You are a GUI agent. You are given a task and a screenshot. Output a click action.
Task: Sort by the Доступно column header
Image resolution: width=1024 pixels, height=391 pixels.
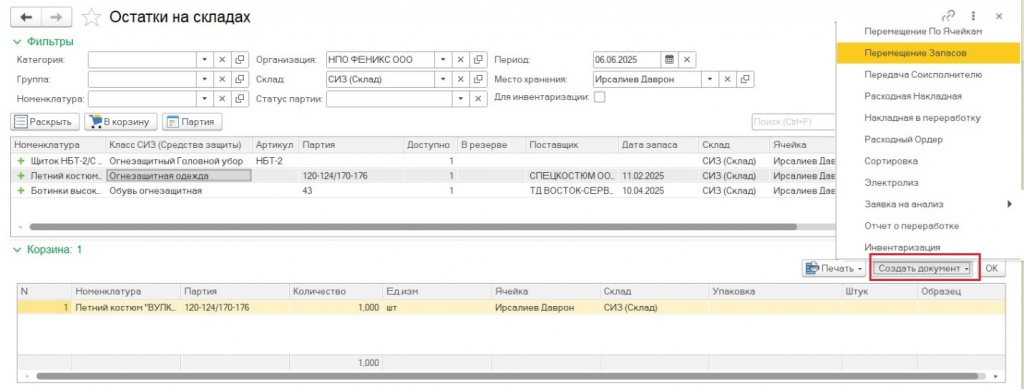(x=429, y=145)
